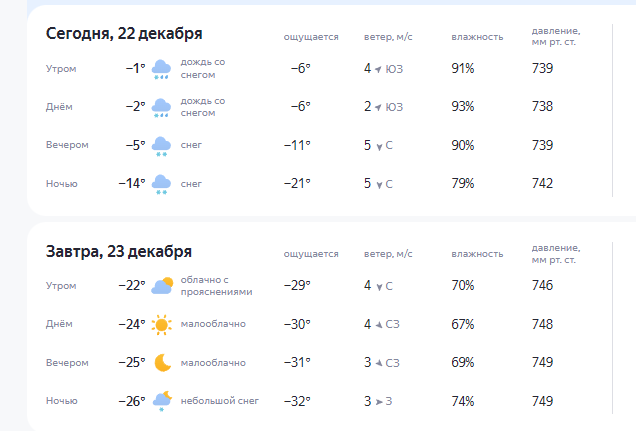The height and width of the screenshot is (431, 636).
Task: Click tomorrow's 'влажность' column header
Action: [x=476, y=254]
